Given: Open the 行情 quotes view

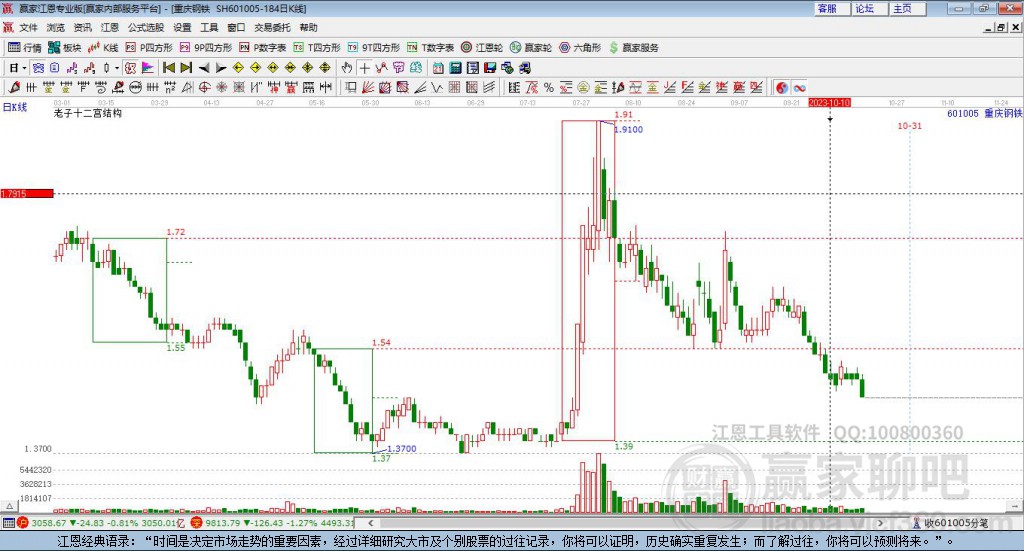Looking at the screenshot, I should [x=24, y=48].
